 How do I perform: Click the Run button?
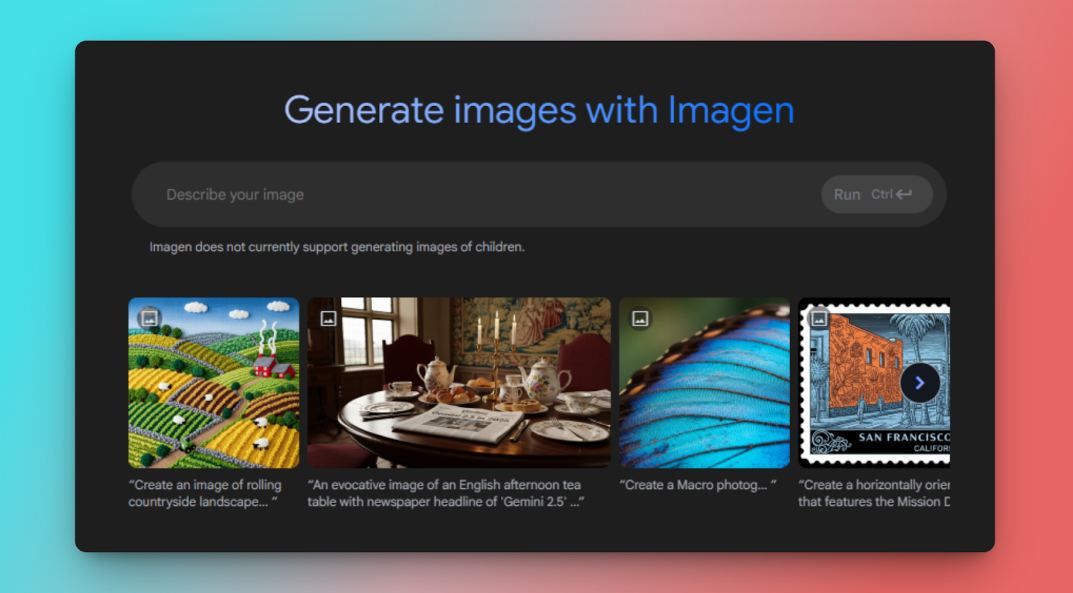click(x=877, y=194)
